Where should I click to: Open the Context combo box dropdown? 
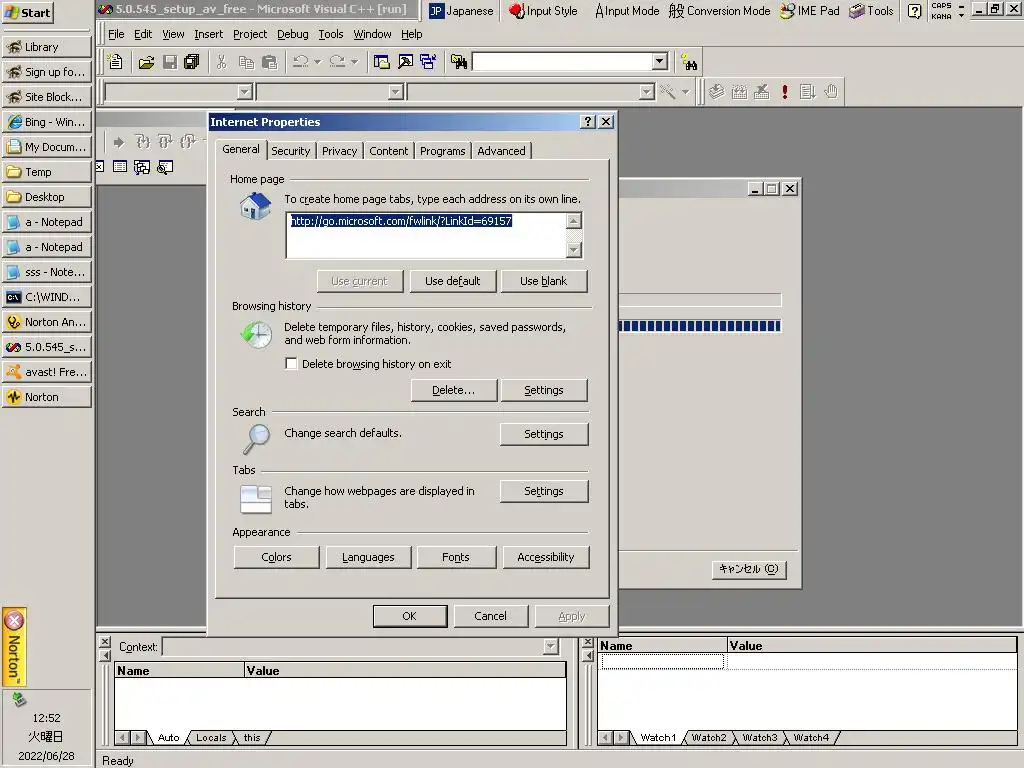click(551, 647)
